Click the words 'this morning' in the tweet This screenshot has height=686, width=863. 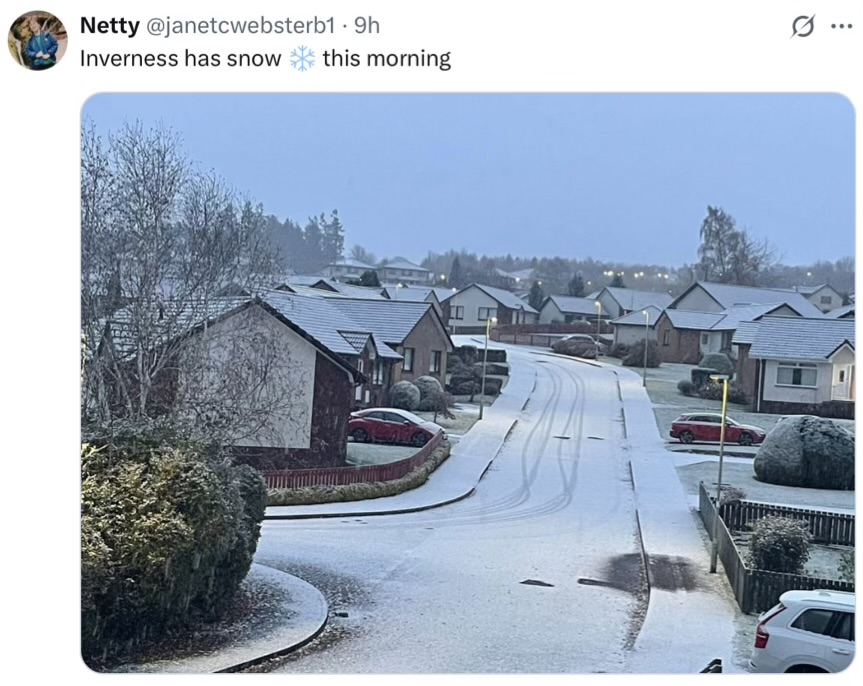(x=387, y=59)
